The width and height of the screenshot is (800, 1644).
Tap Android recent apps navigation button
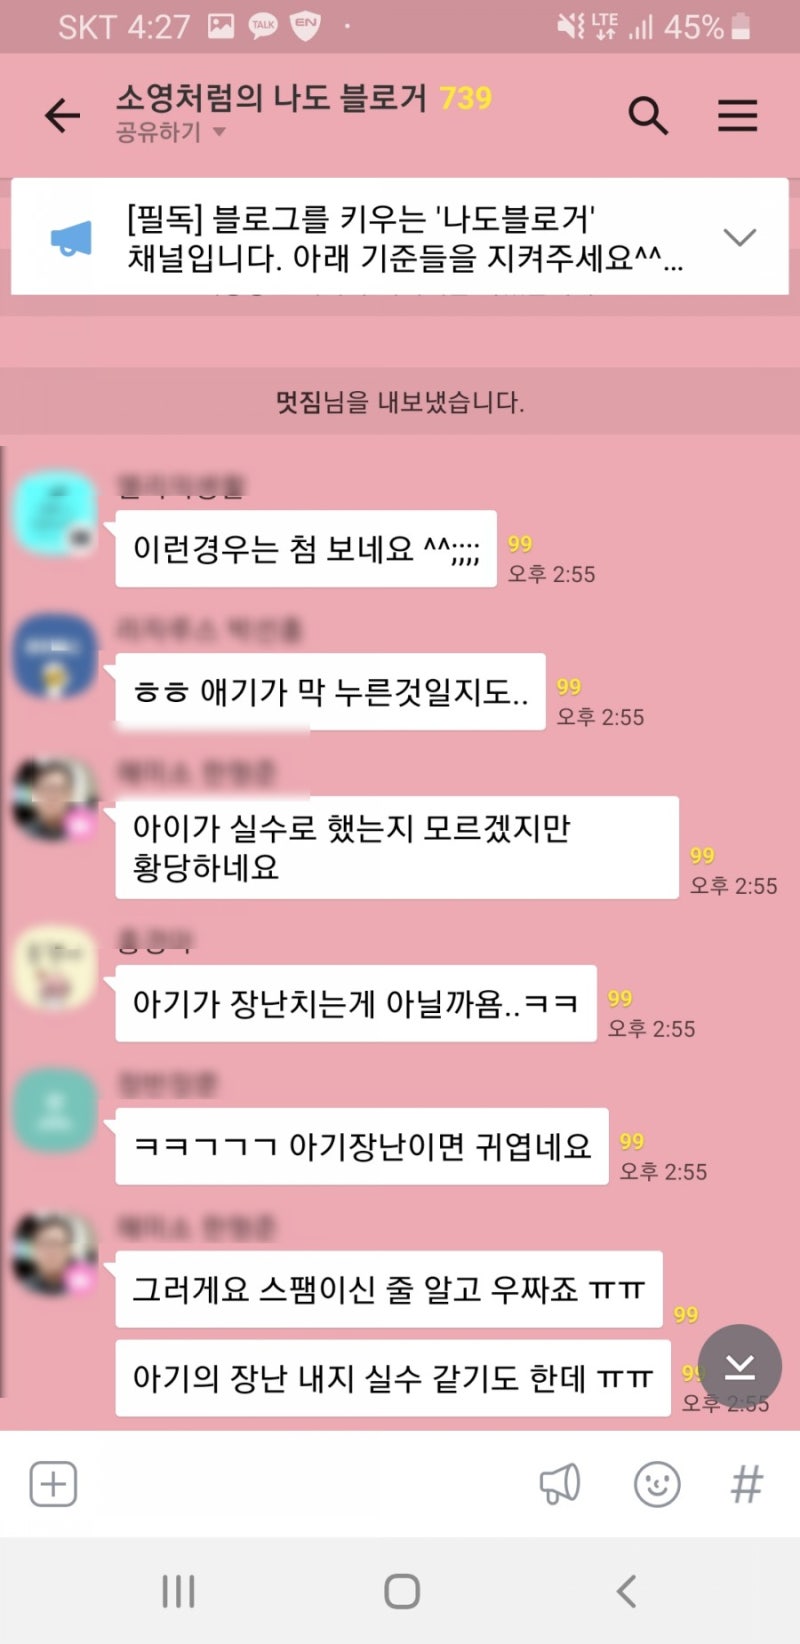click(x=178, y=1591)
